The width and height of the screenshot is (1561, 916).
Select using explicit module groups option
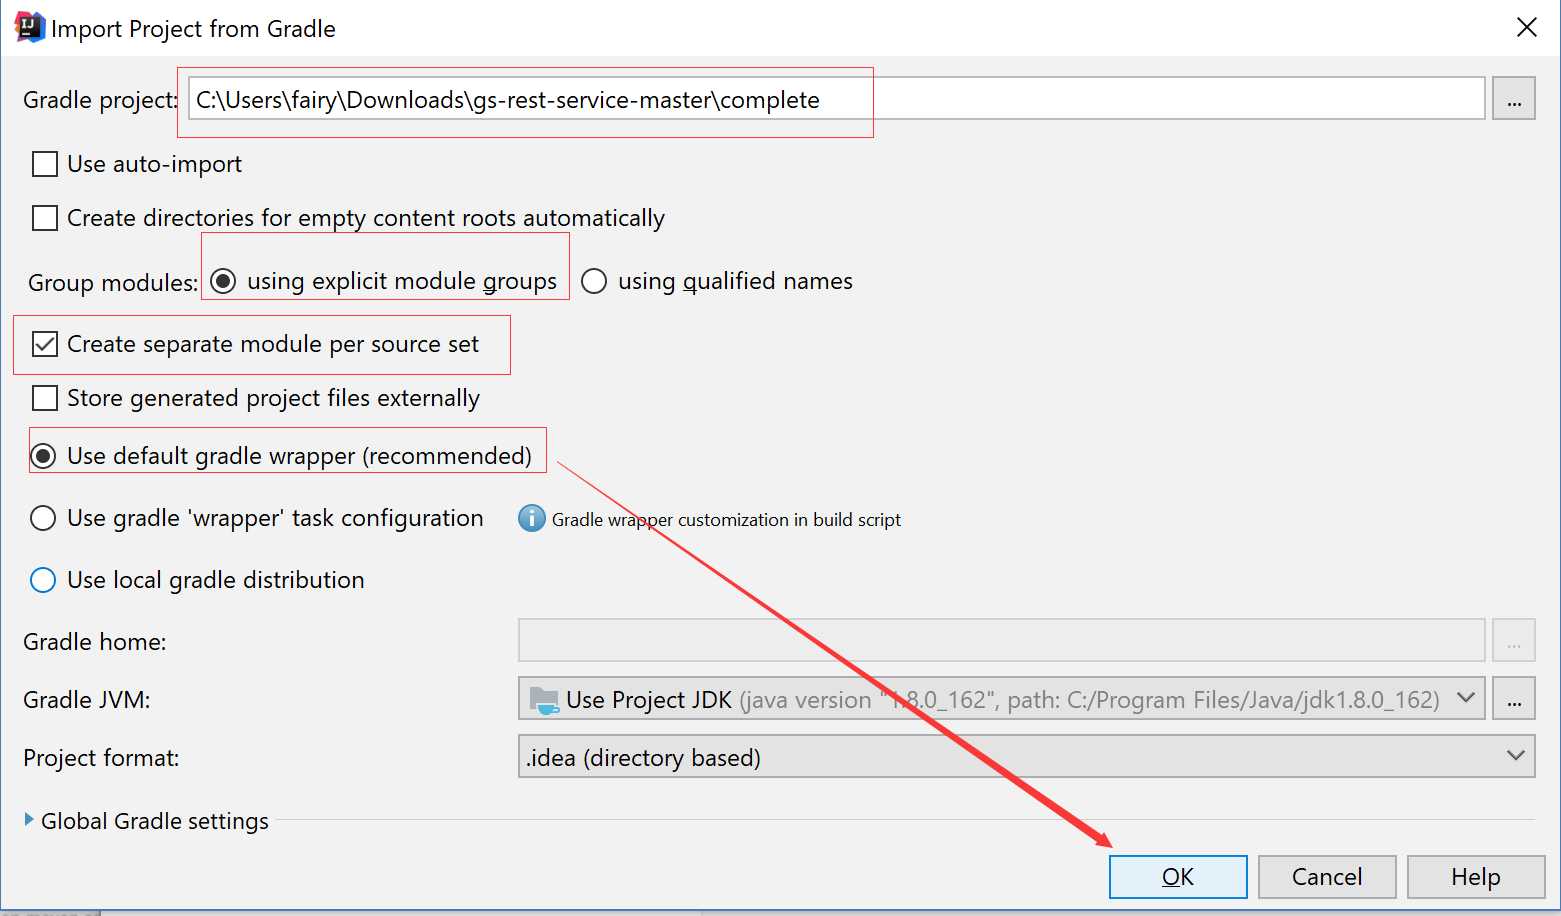click(x=224, y=281)
